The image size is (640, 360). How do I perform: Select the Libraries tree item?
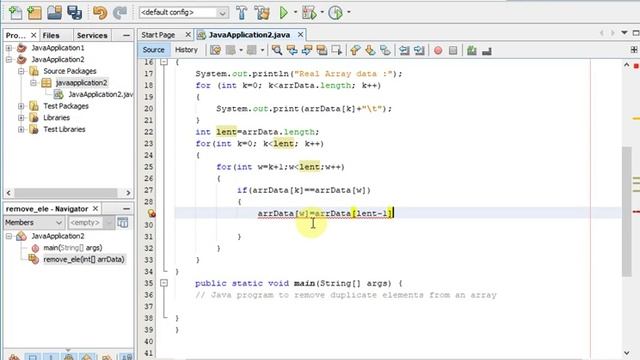(x=56, y=118)
